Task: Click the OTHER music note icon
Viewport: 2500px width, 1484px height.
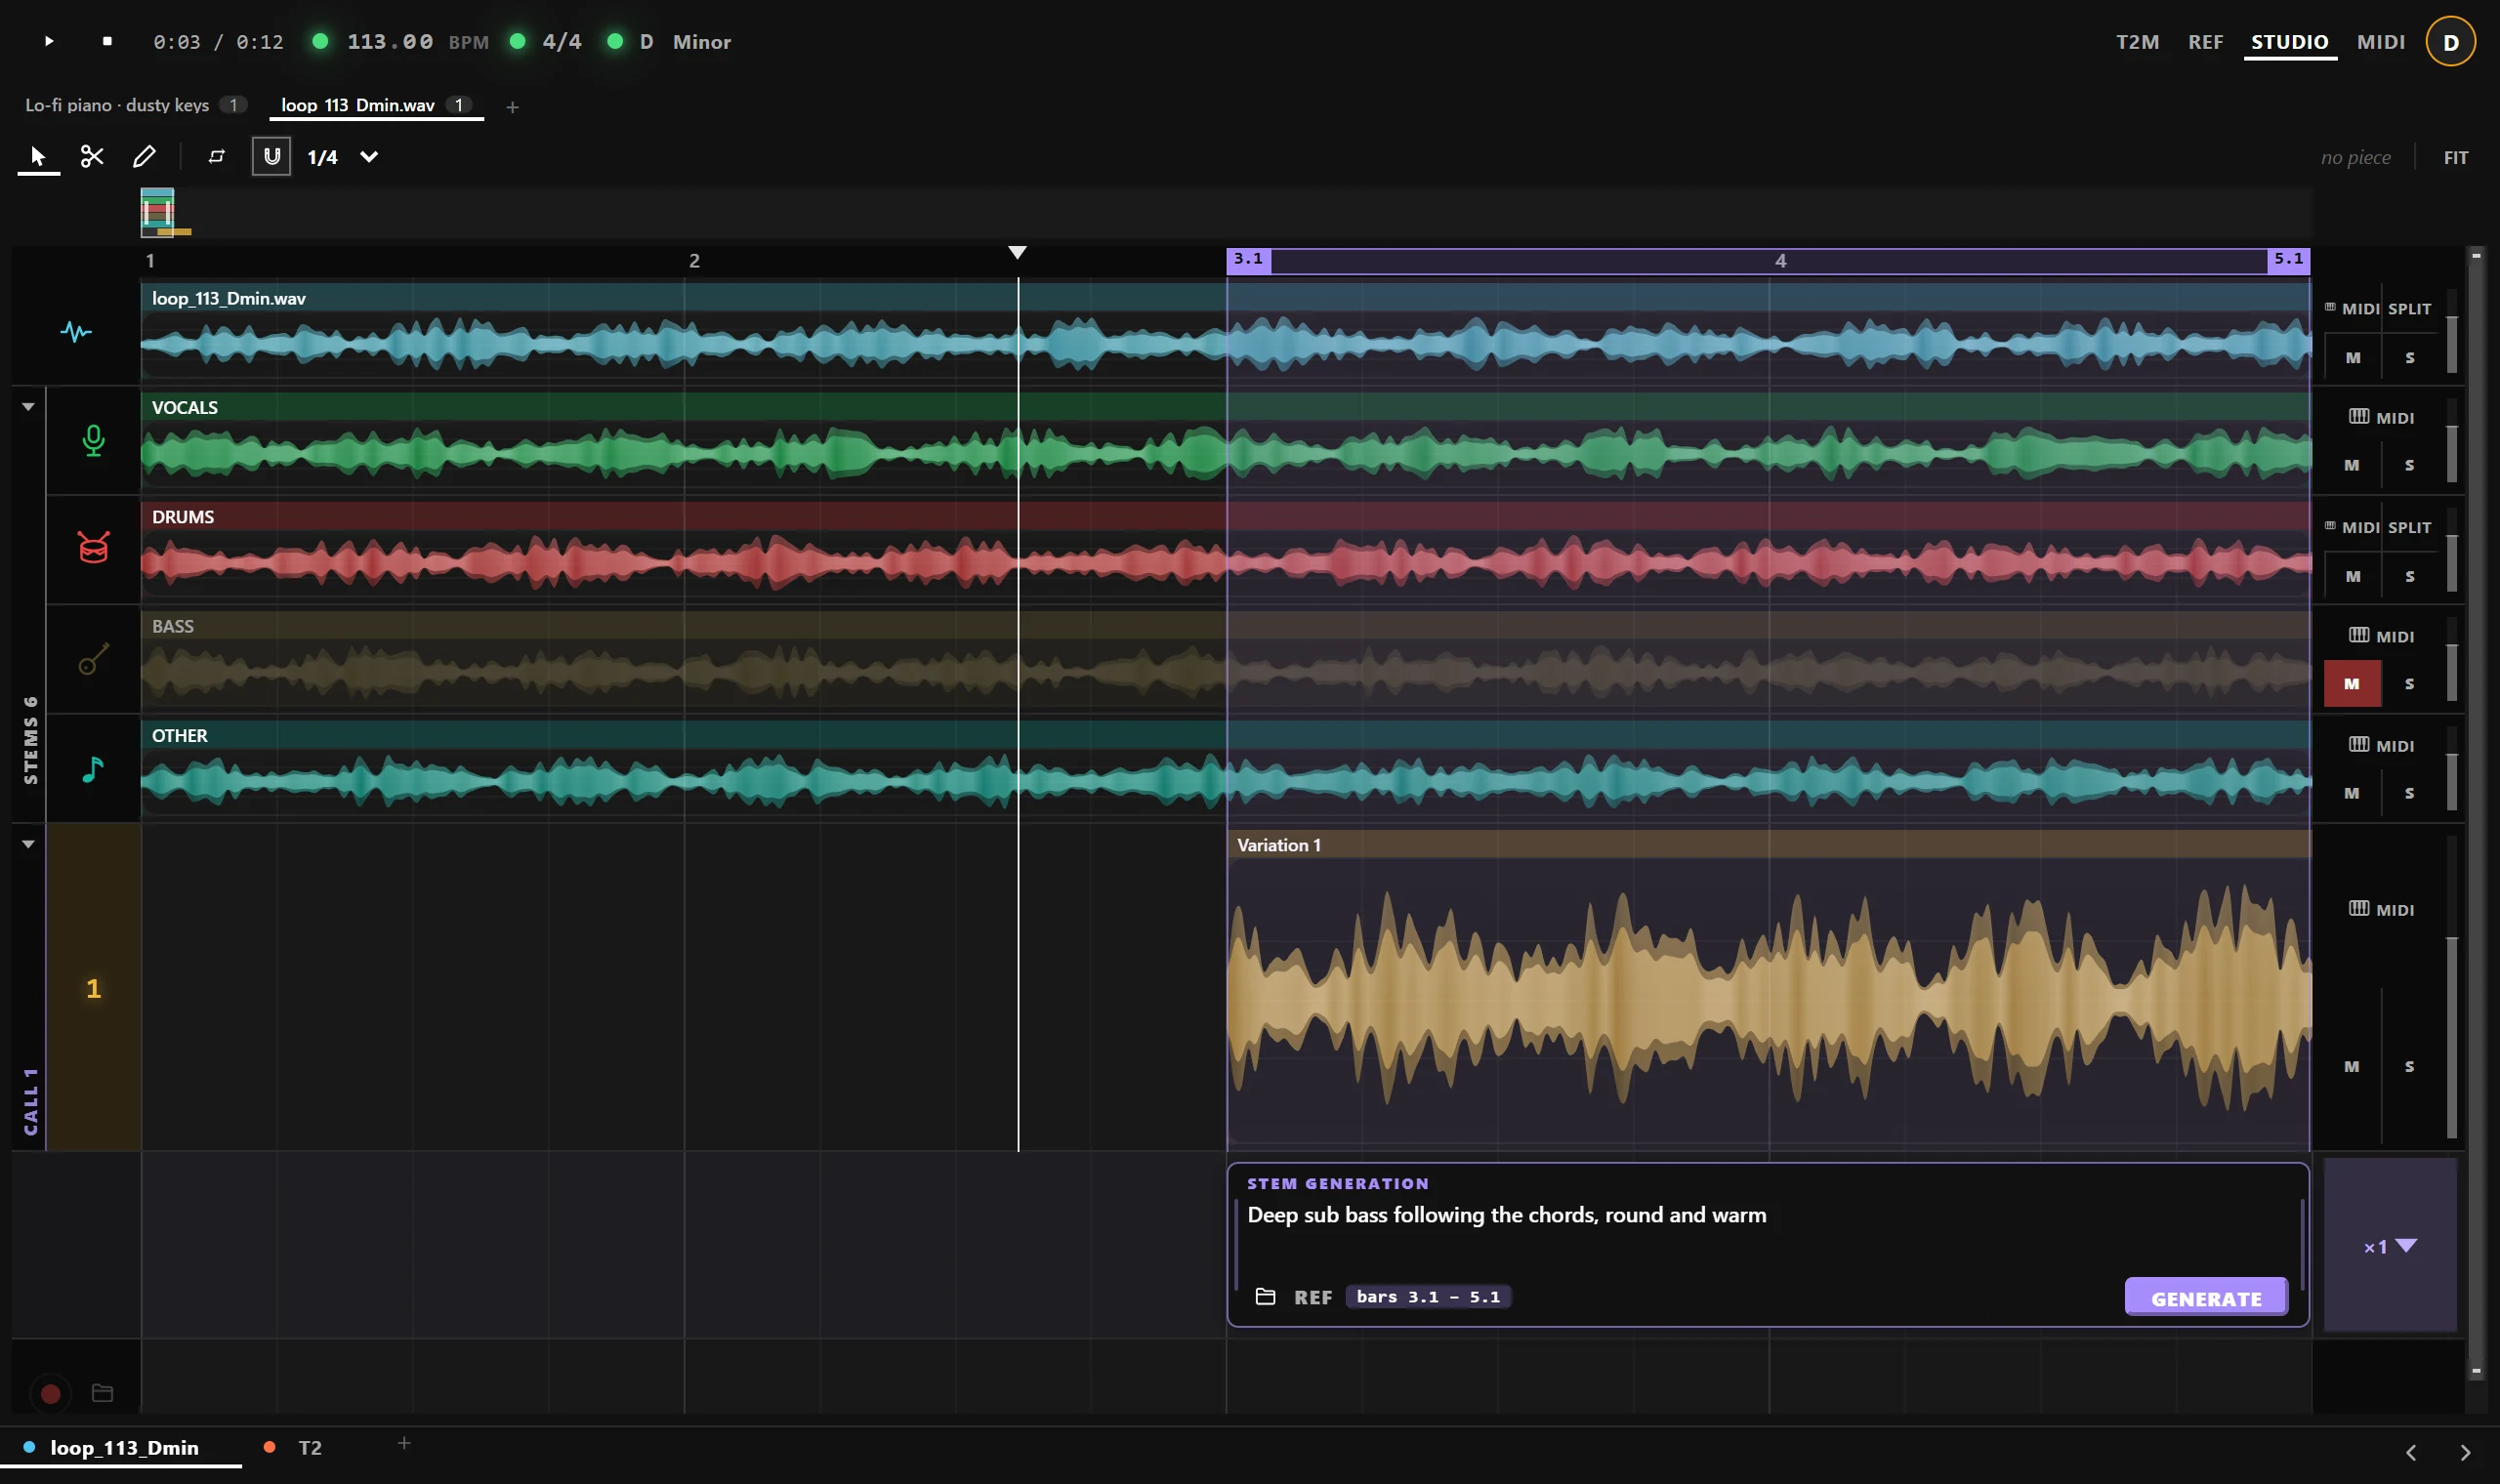Action: [x=93, y=769]
